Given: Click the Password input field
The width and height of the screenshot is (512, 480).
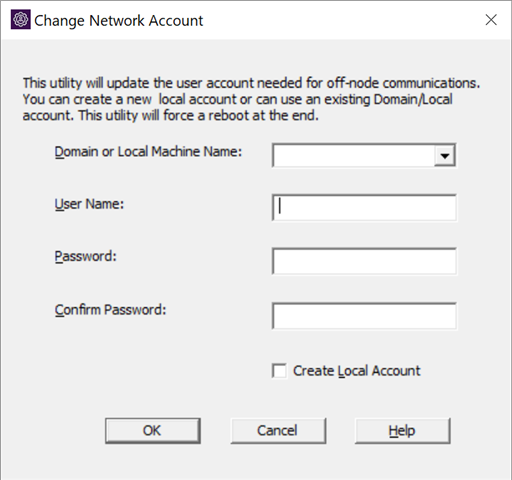Looking at the screenshot, I should click(x=364, y=261).
